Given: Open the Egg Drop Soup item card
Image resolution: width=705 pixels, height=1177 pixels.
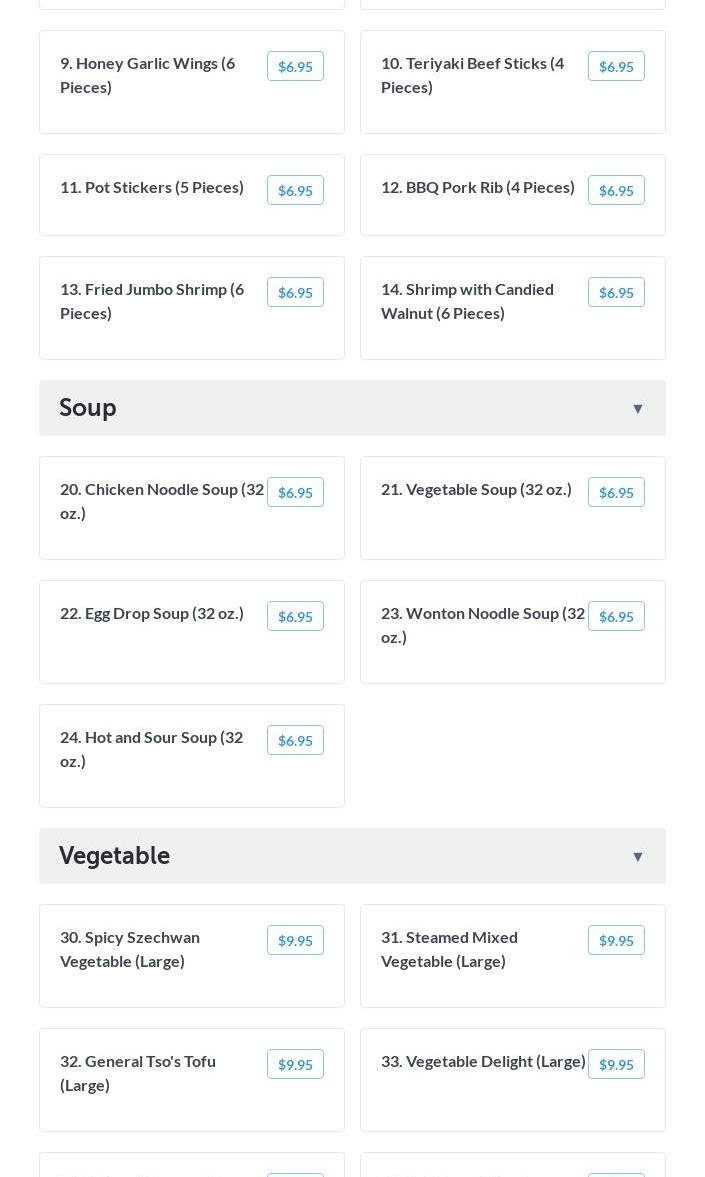Looking at the screenshot, I should coord(191,632).
